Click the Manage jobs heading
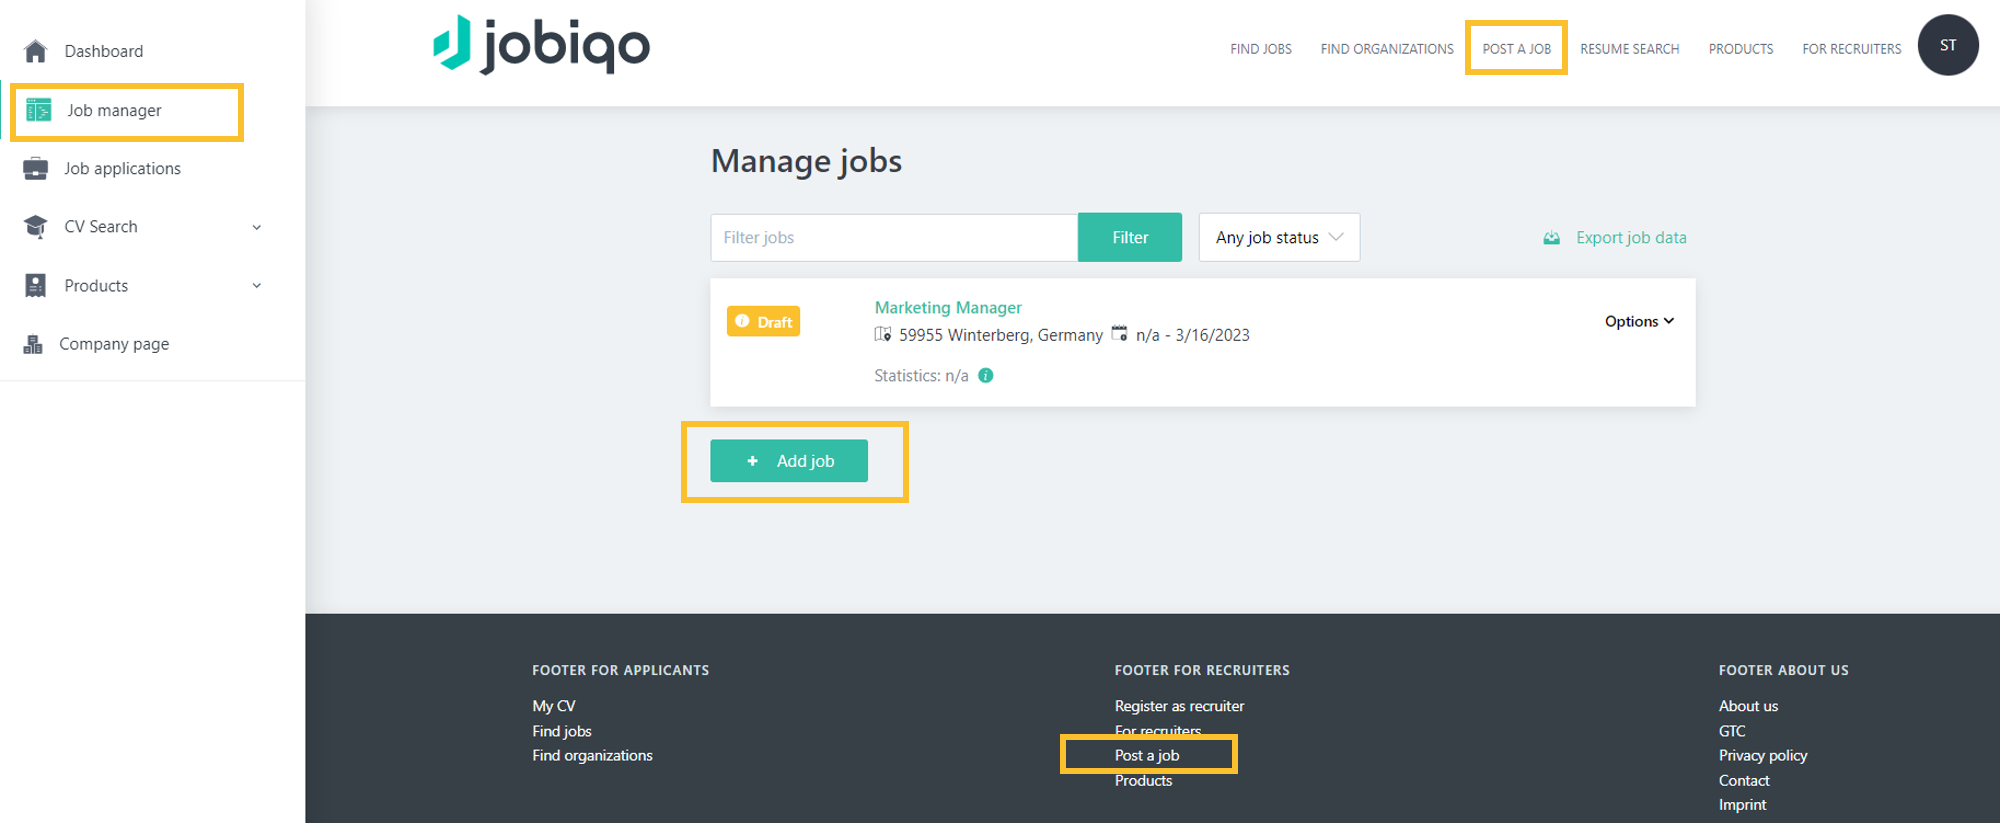Viewport: 2000px width, 823px height. (806, 161)
